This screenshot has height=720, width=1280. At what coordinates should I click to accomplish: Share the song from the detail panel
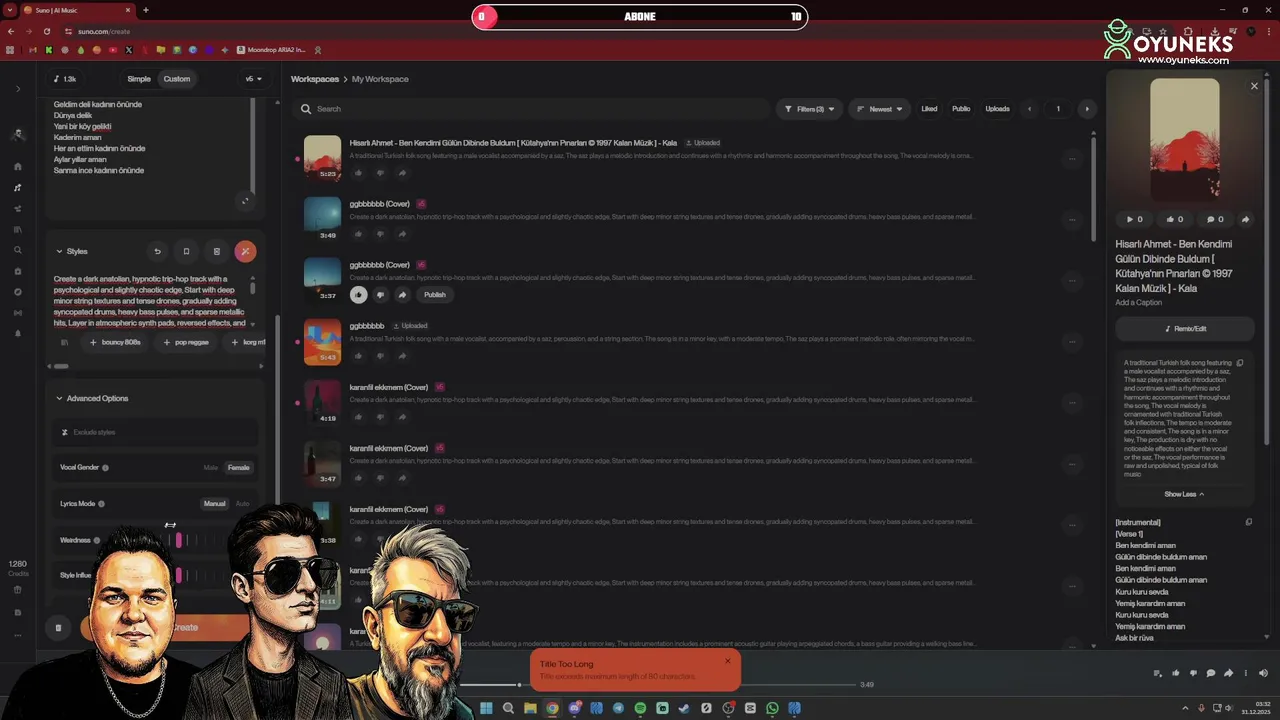coord(1245,219)
